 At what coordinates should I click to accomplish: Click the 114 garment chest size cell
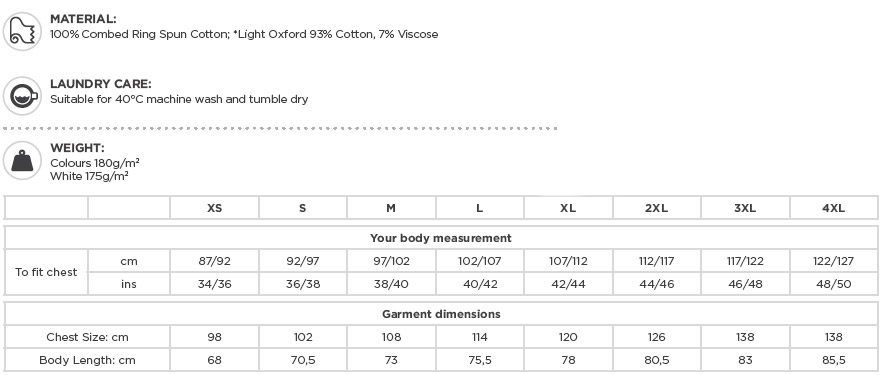point(480,337)
